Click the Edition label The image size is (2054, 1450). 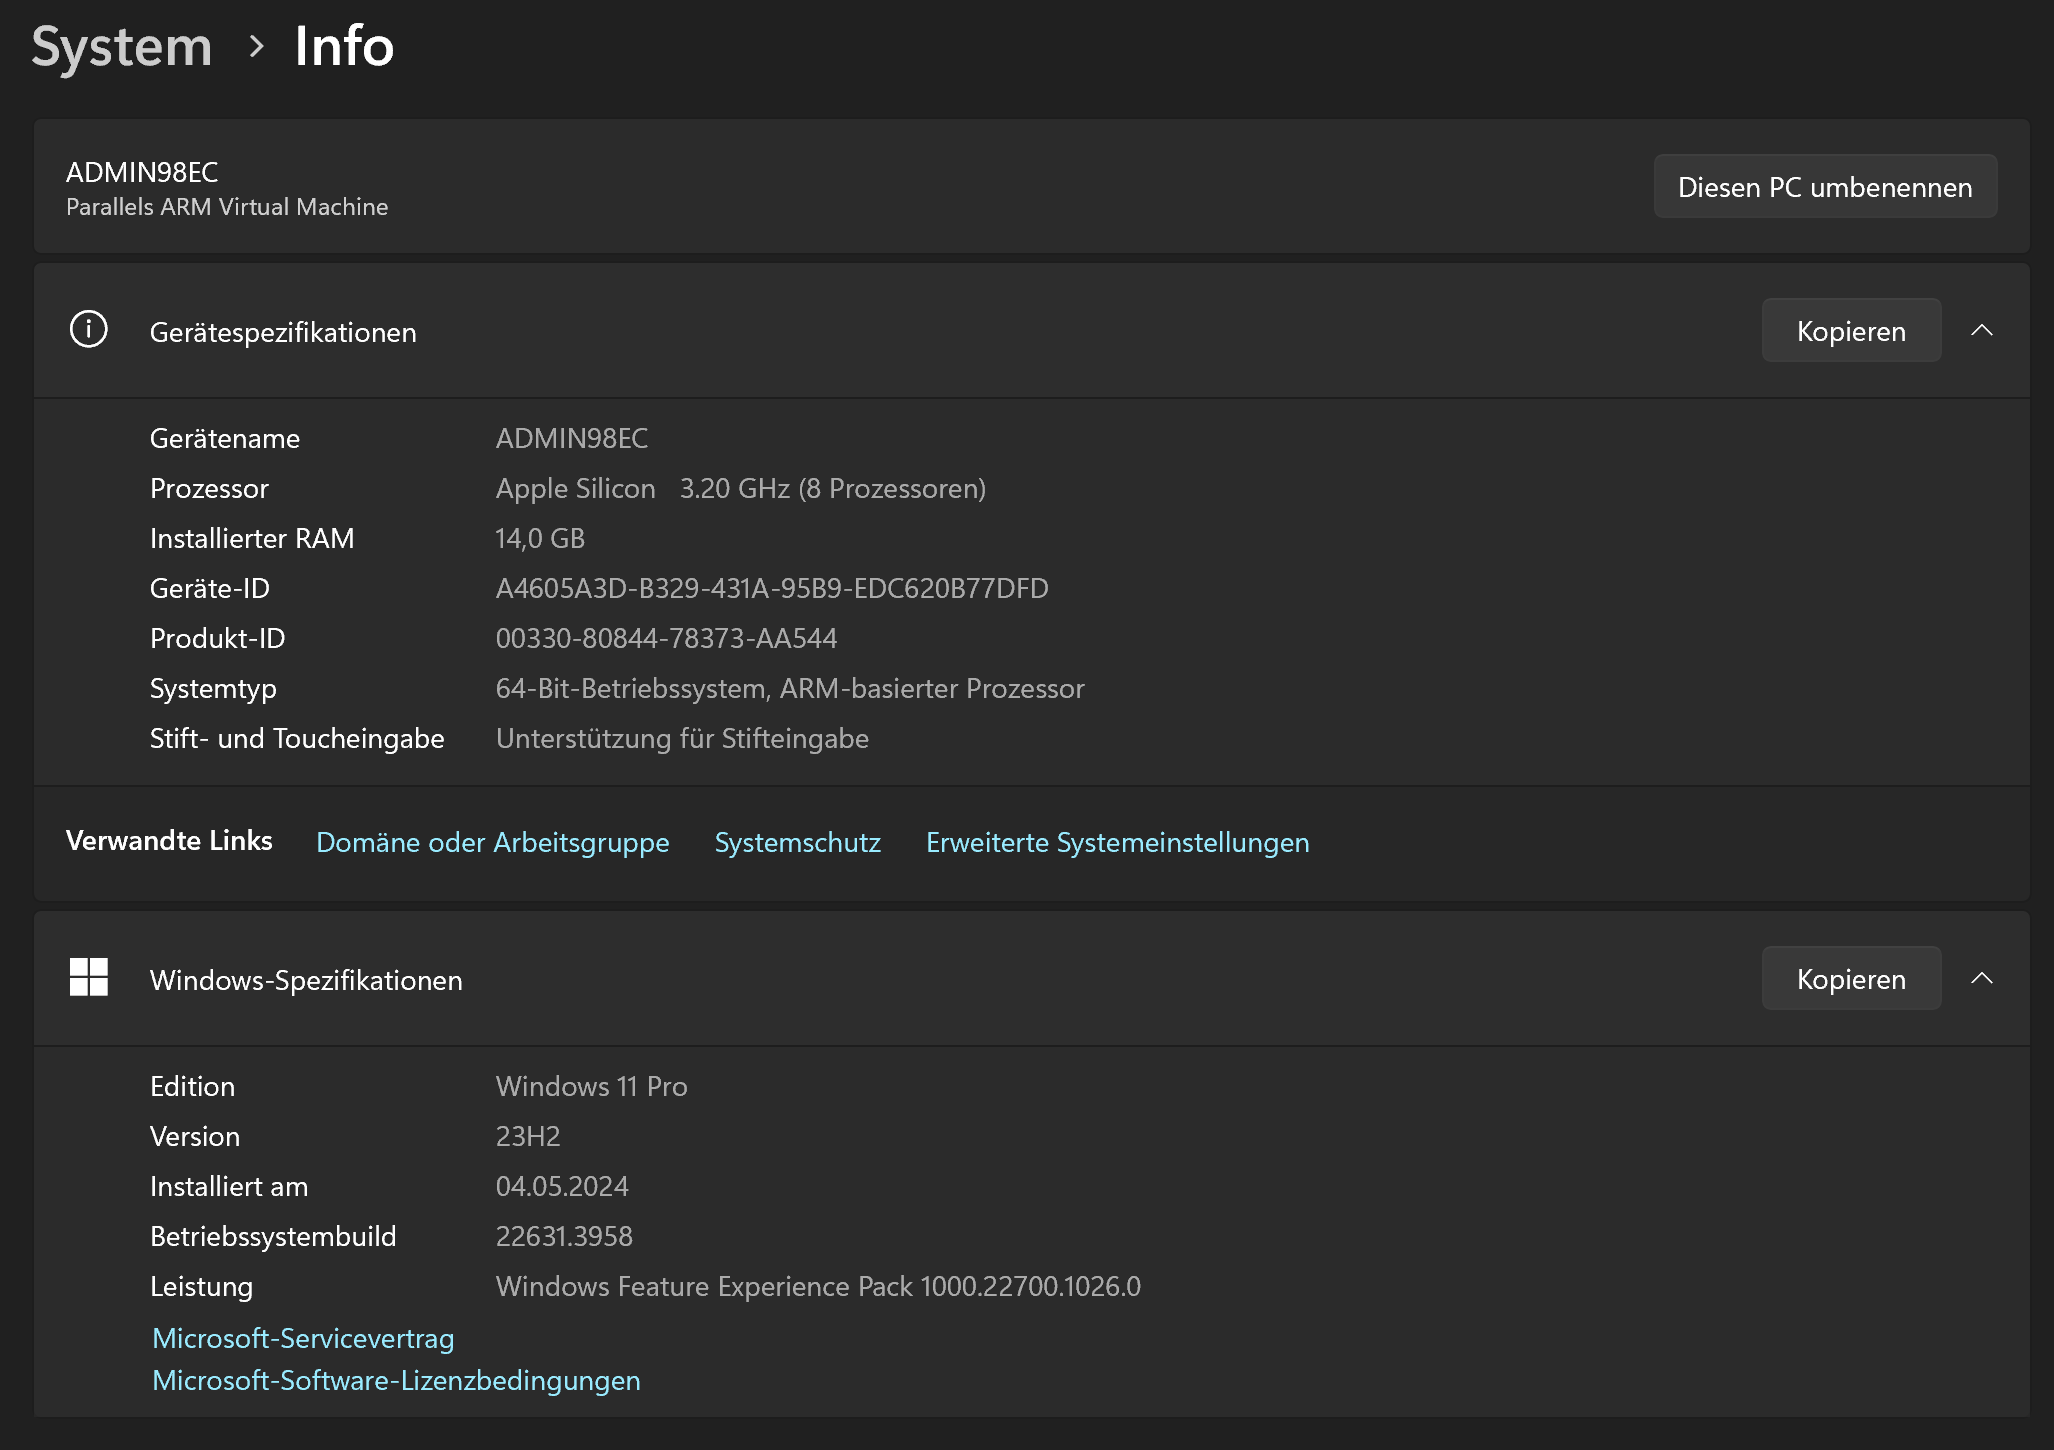[192, 1086]
